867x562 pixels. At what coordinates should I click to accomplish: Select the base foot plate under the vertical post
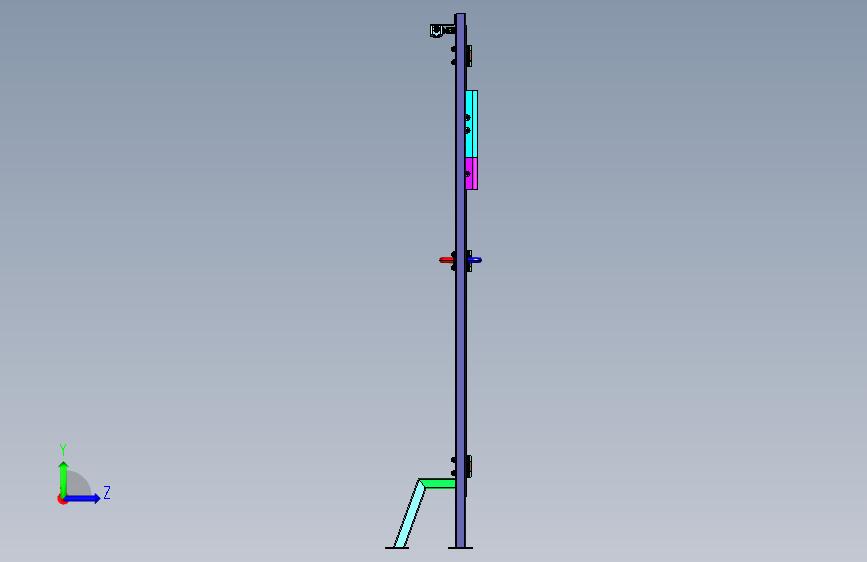(460, 548)
